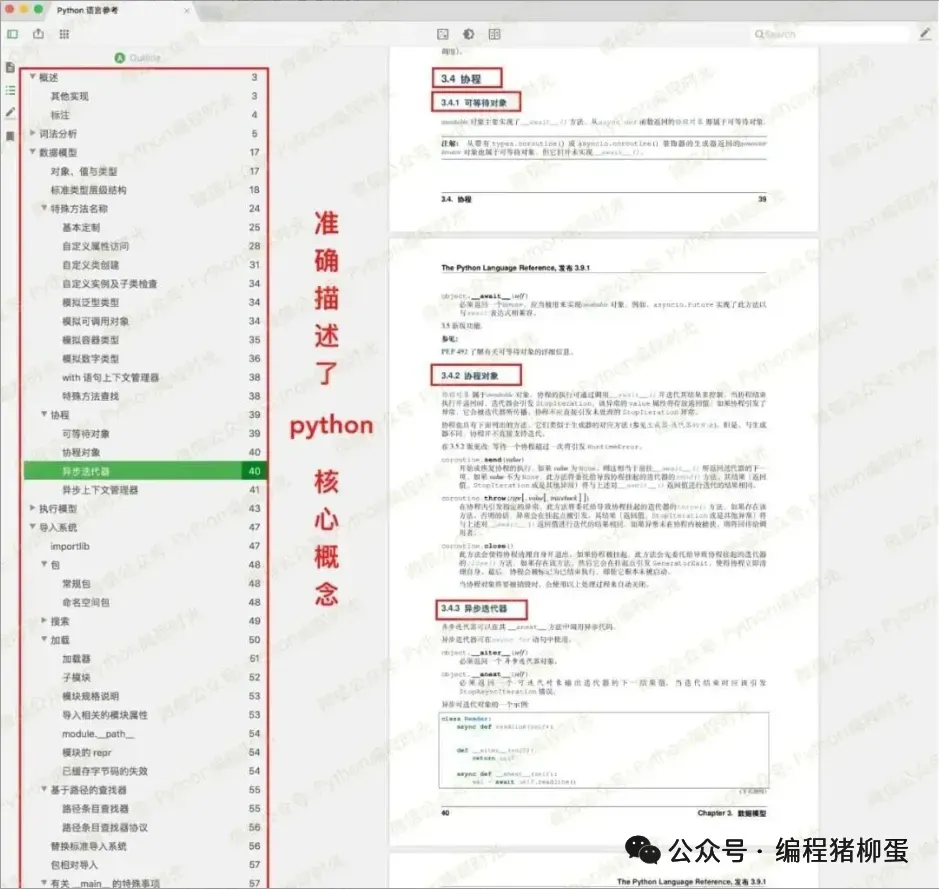Open 命名空间包 outline entry
This screenshot has height=889, width=939.
[86, 602]
